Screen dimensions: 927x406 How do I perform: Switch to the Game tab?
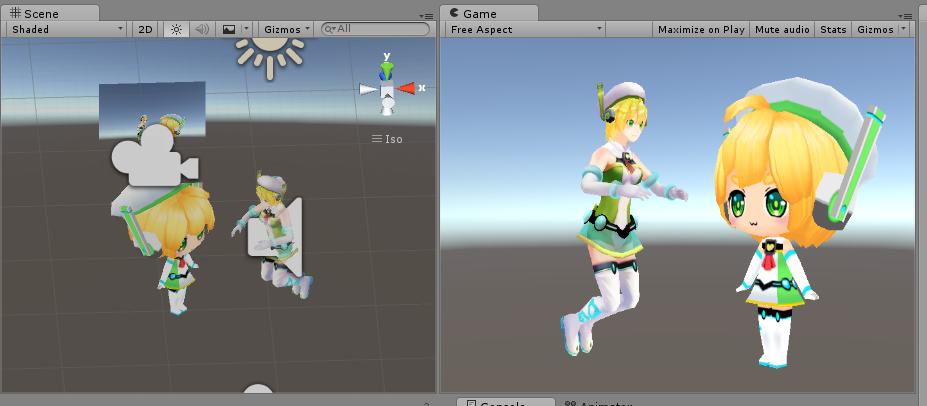tap(490, 14)
